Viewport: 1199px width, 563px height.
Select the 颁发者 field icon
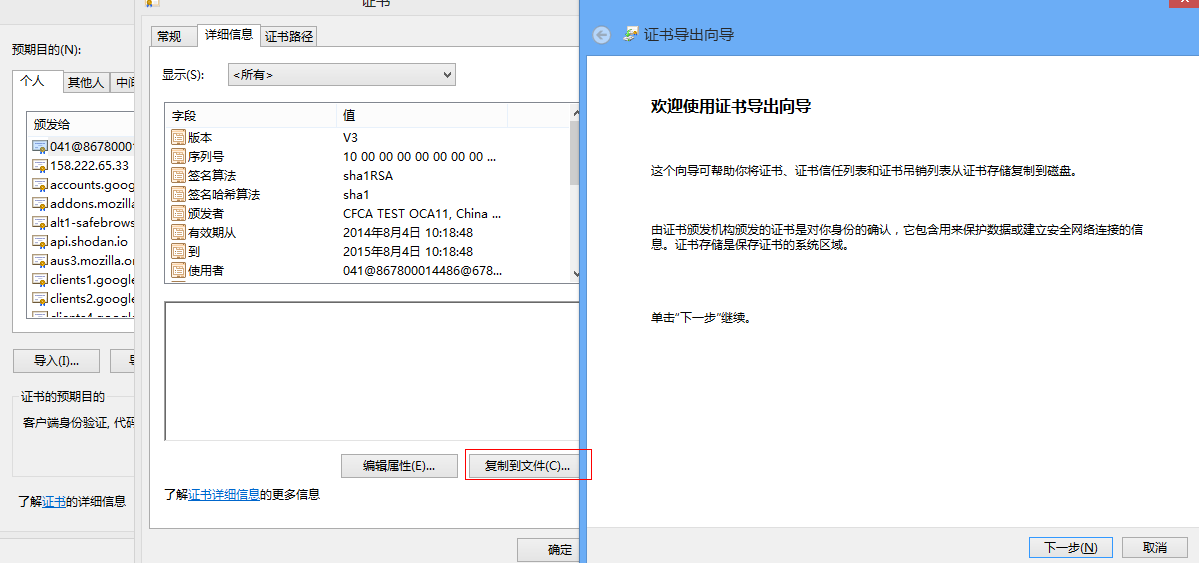coord(178,213)
